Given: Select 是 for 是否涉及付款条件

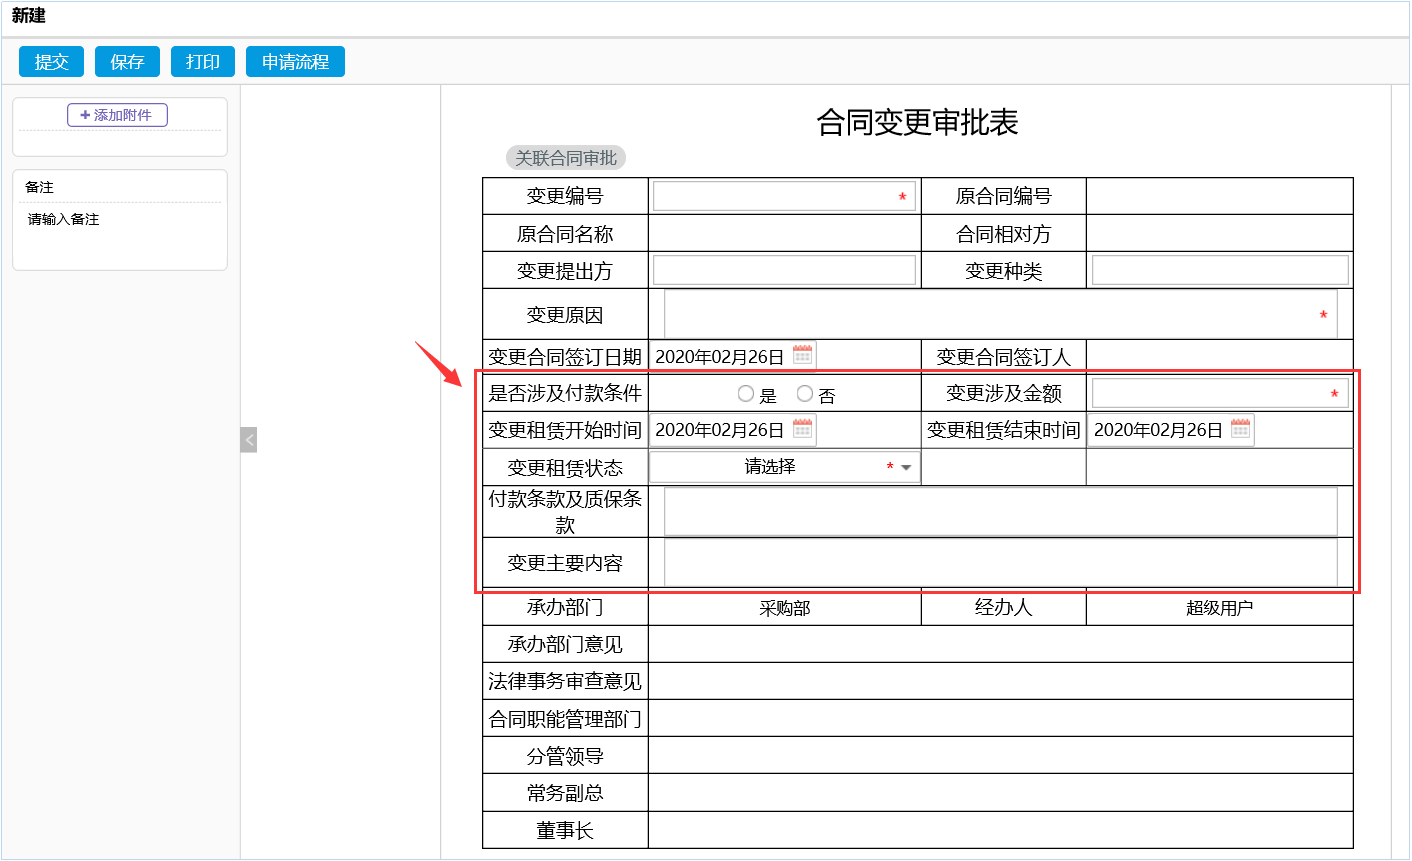Looking at the screenshot, I should pyautogui.click(x=746, y=394).
